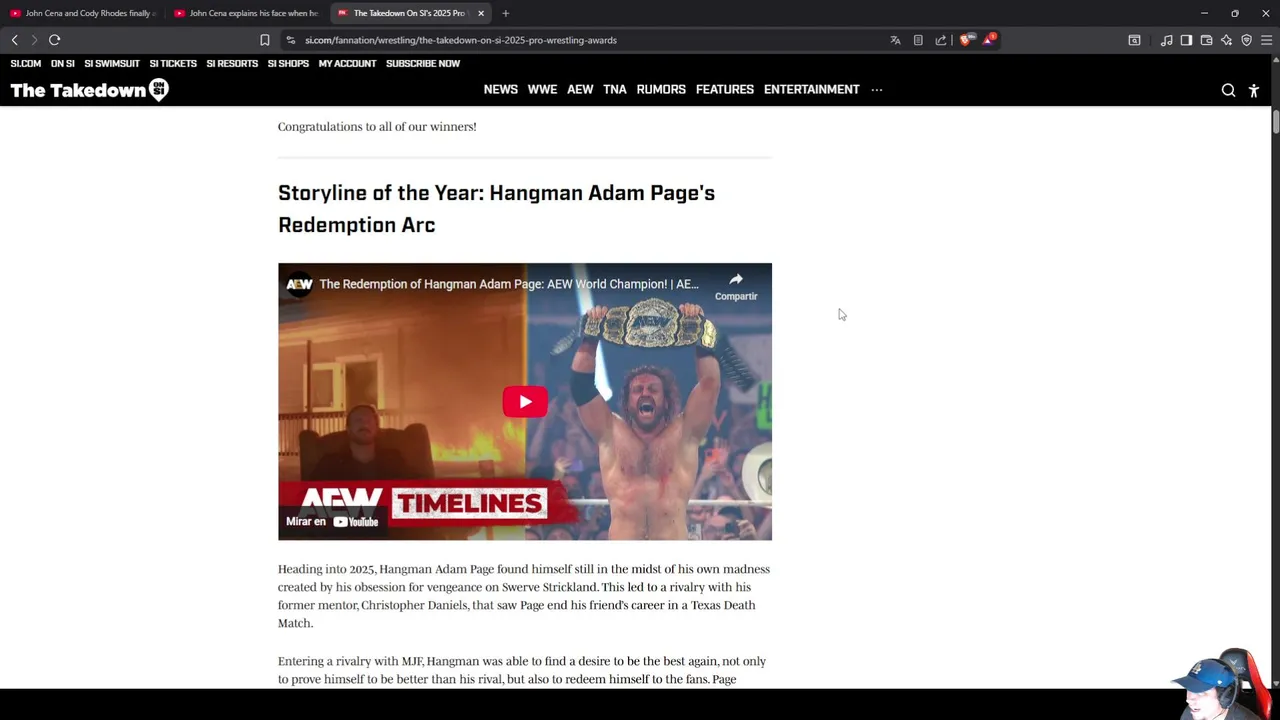This screenshot has height=720, width=1280.
Task: Open the RUMORS menu item
Action: click(x=661, y=89)
